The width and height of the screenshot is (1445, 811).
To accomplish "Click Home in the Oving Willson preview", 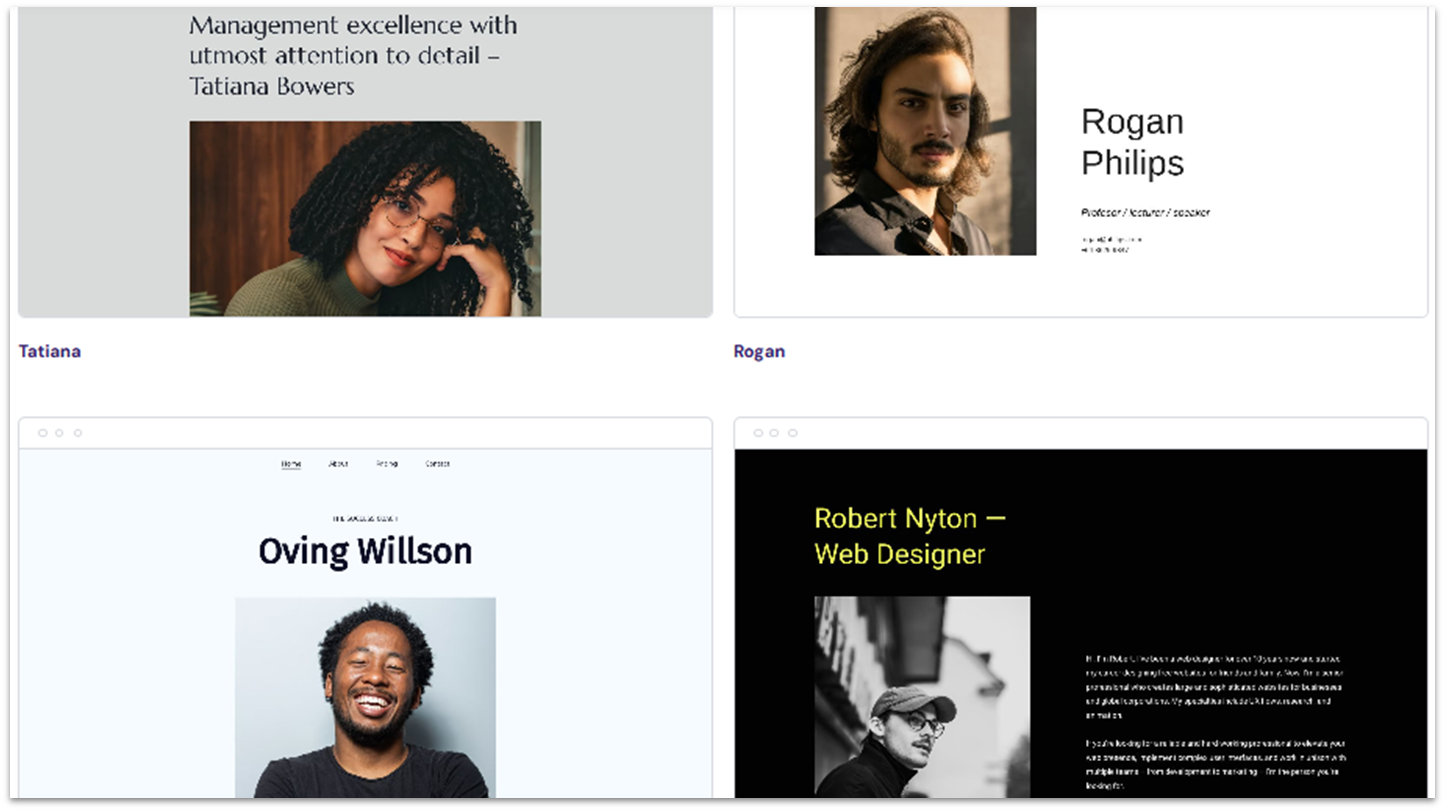I will (291, 464).
